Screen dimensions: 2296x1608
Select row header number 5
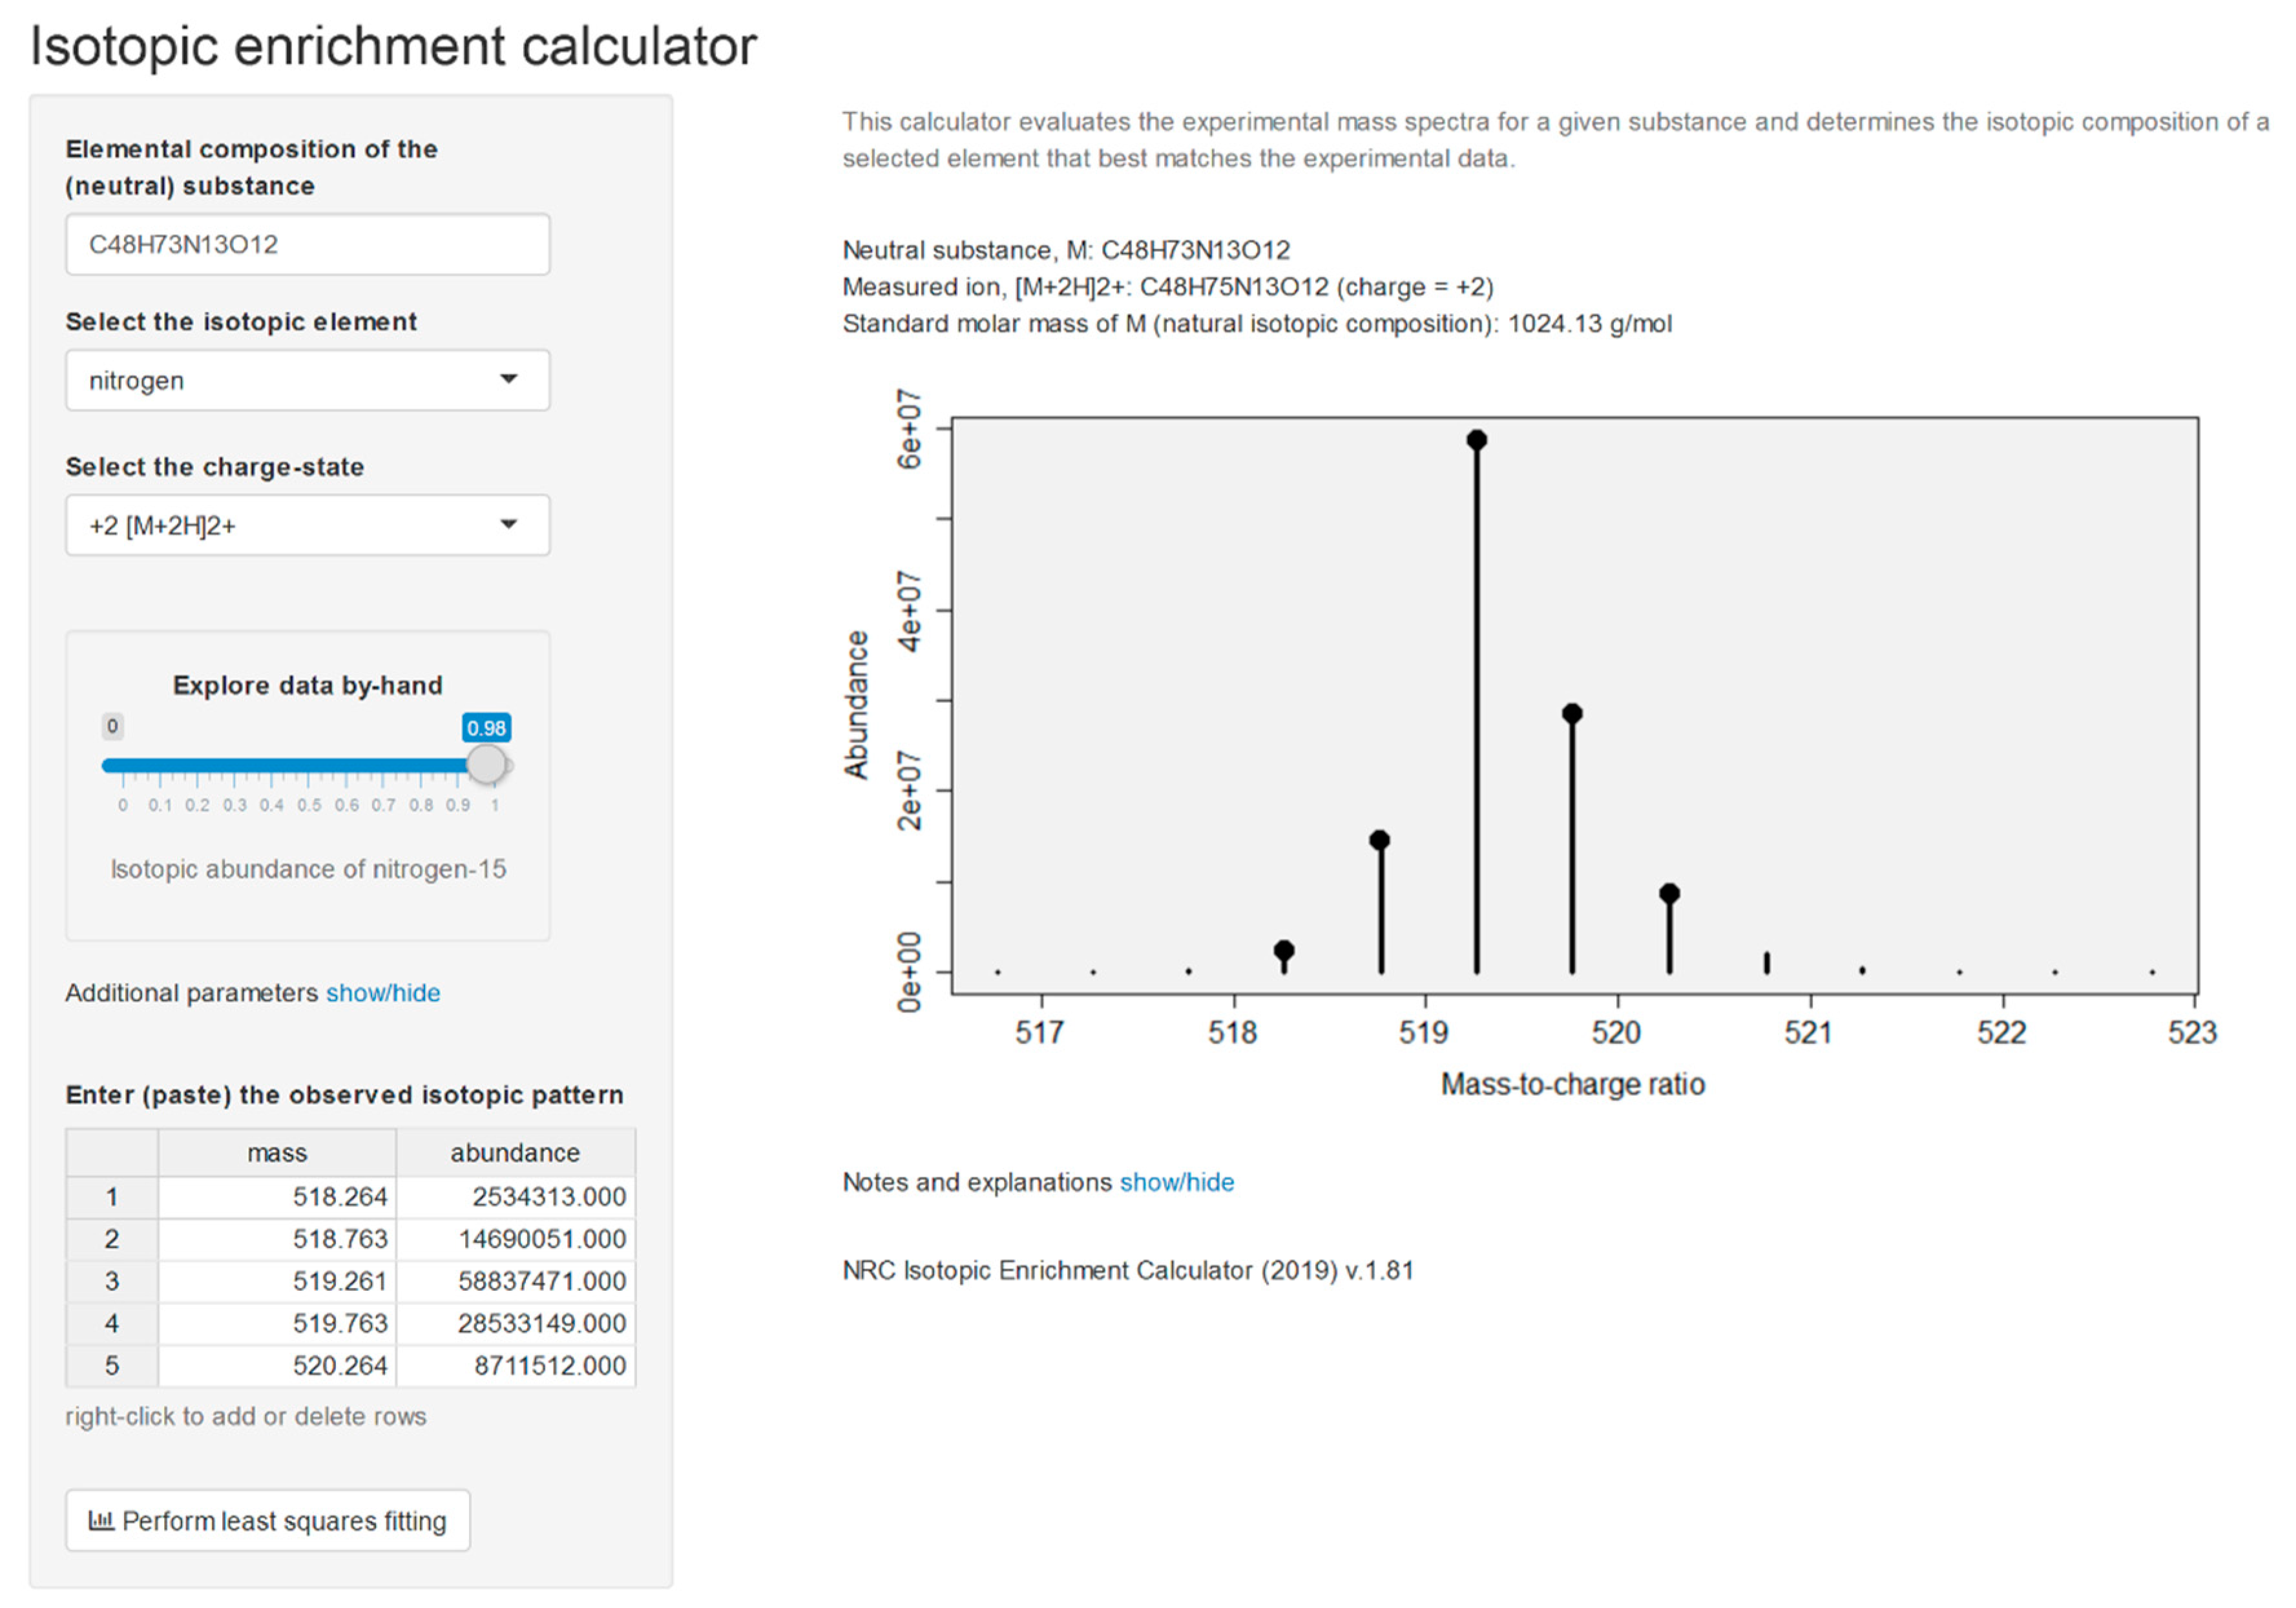point(112,1366)
